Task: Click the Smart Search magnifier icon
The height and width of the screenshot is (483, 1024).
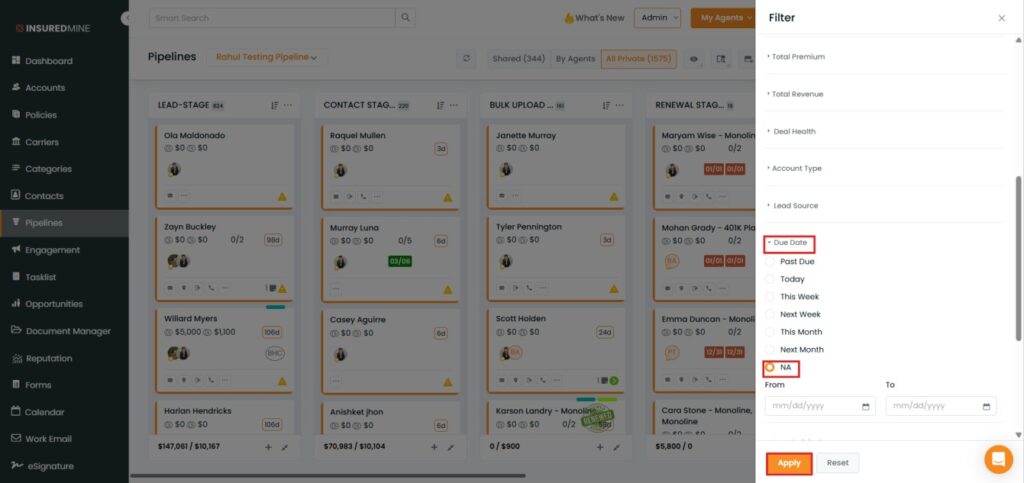Action: pos(405,18)
